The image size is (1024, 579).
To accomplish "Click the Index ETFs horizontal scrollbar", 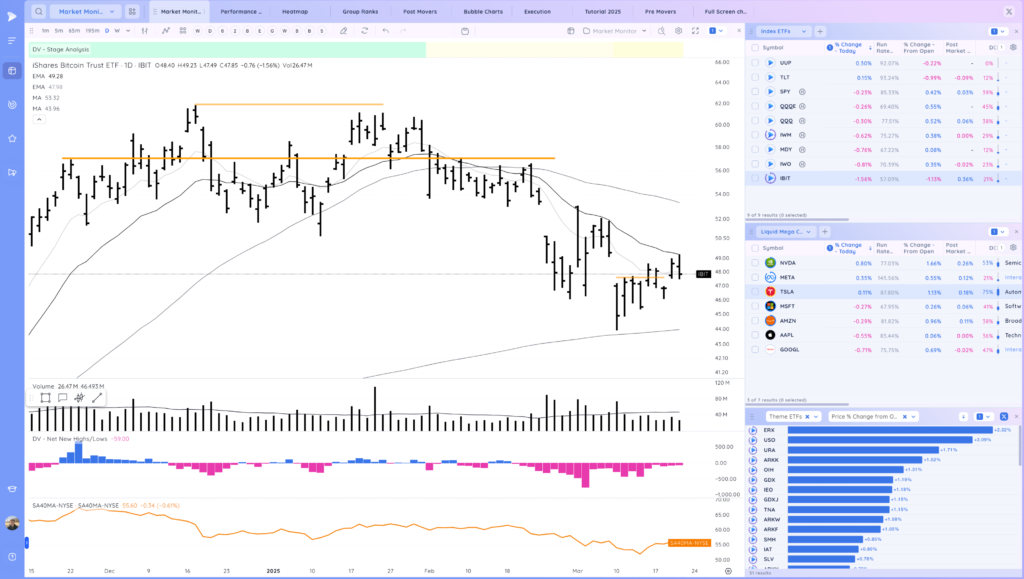I will click(797, 220).
